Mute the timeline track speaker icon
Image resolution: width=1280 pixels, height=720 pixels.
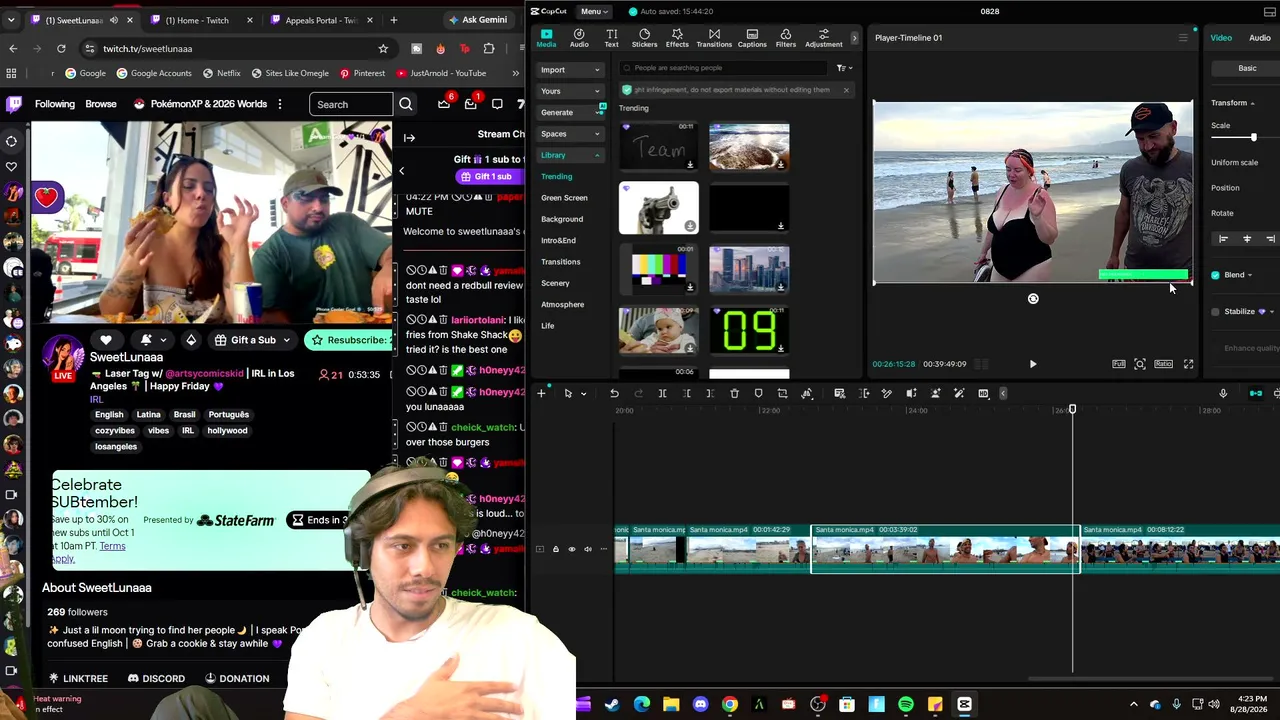click(x=588, y=549)
